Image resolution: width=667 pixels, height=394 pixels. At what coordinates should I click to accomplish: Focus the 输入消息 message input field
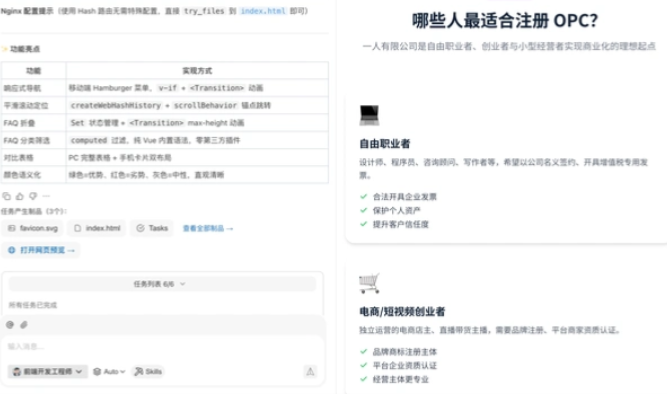162,346
